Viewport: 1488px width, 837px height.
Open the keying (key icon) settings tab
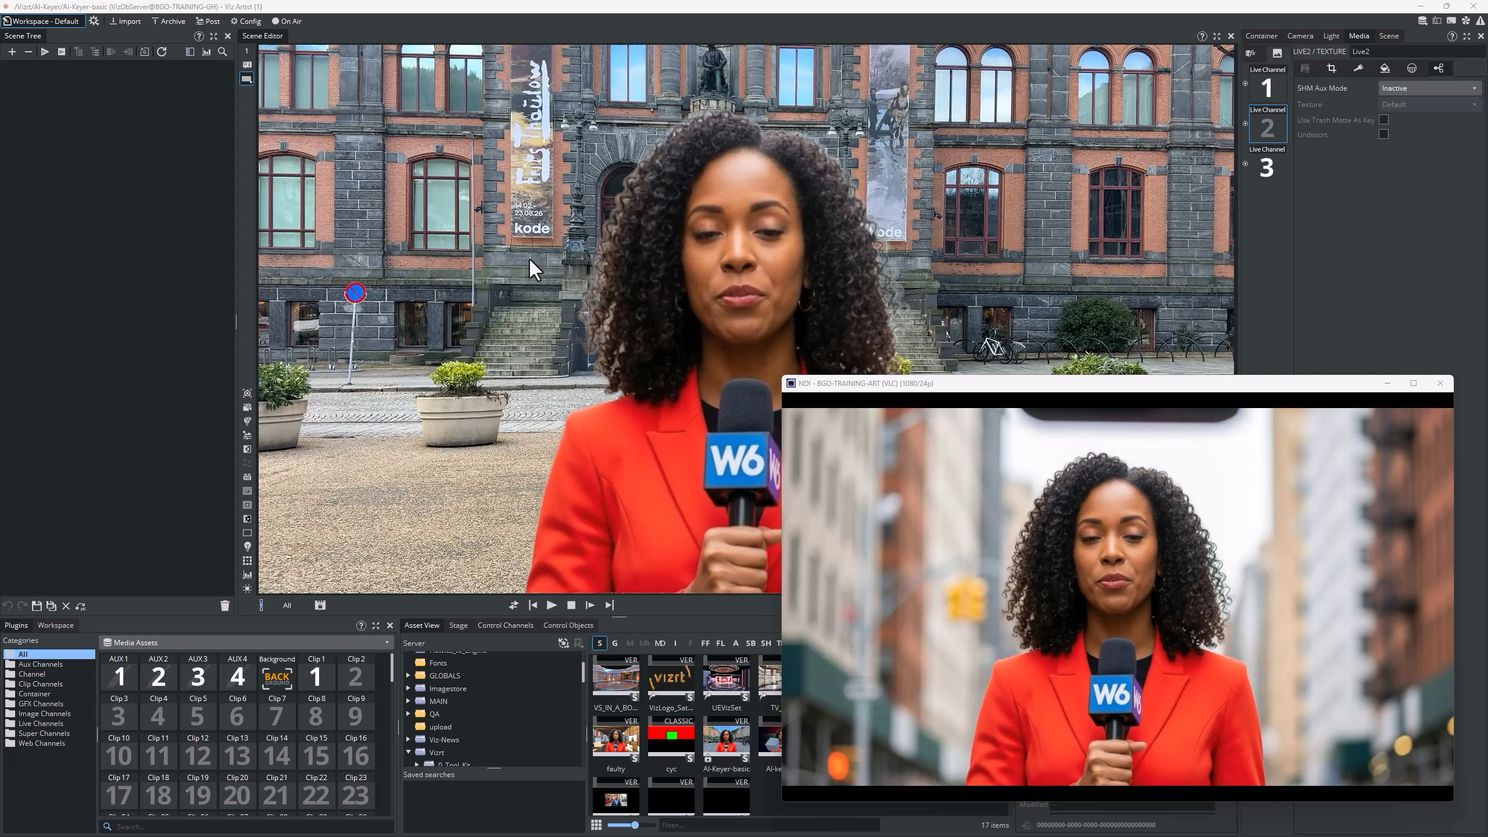(x=1358, y=69)
